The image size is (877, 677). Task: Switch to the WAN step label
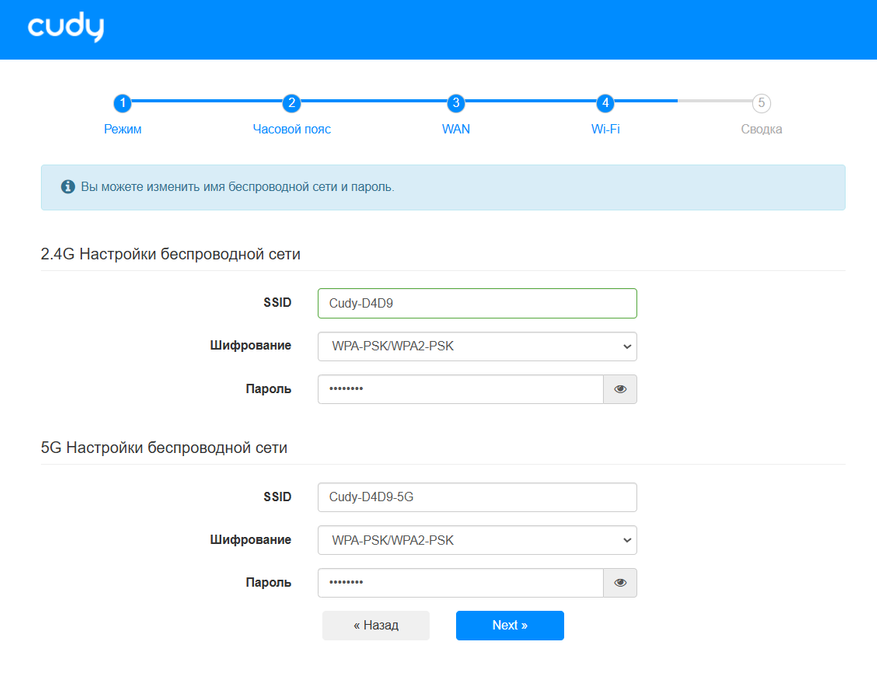pyautogui.click(x=456, y=129)
